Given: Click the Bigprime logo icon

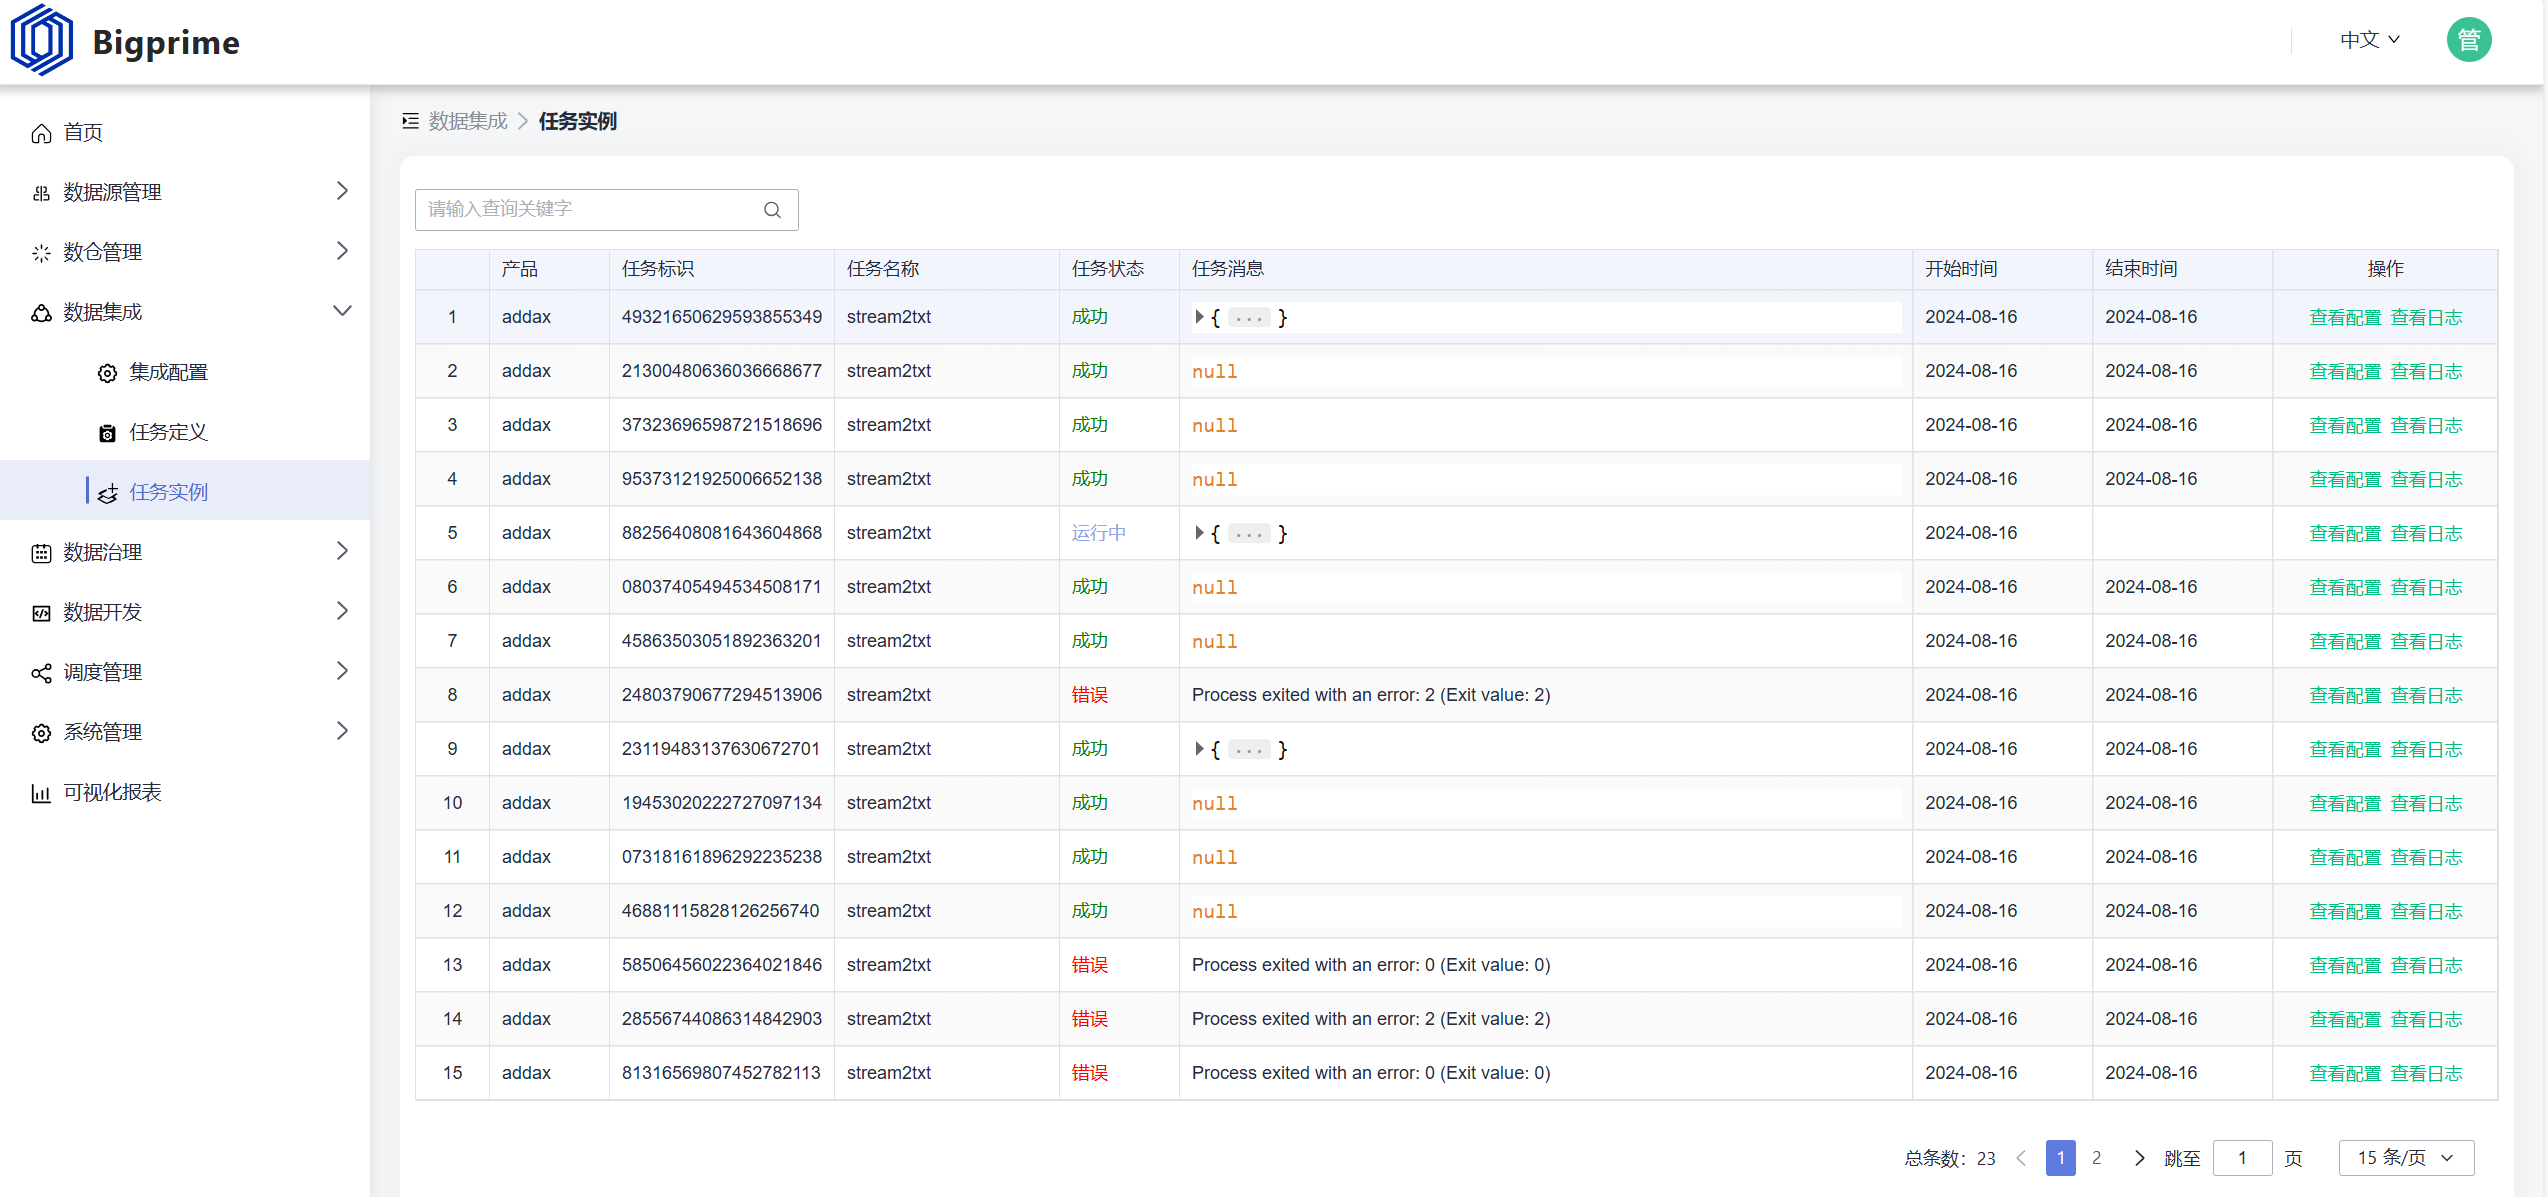Looking at the screenshot, I should (41, 40).
